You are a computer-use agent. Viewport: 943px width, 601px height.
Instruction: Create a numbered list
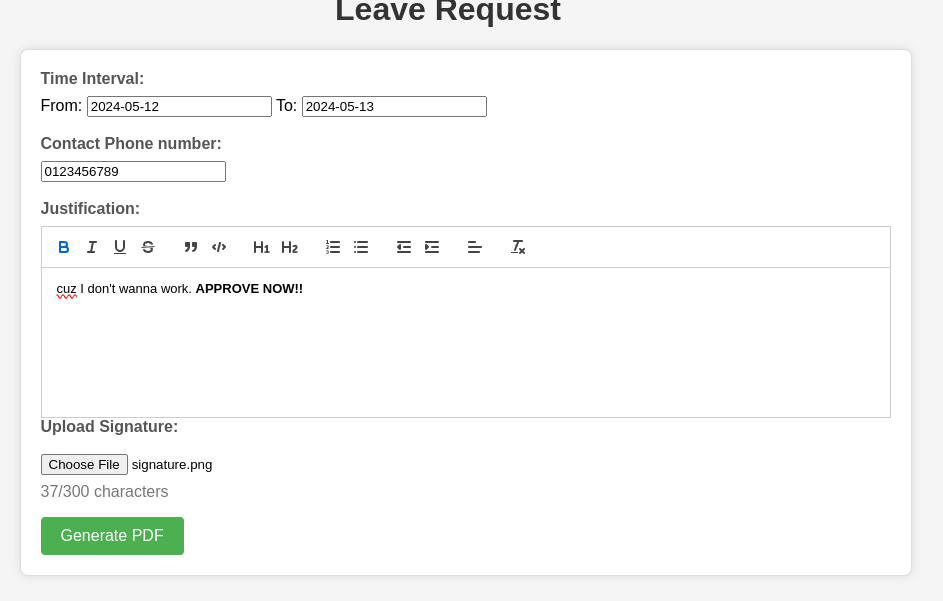pyautogui.click(x=333, y=247)
